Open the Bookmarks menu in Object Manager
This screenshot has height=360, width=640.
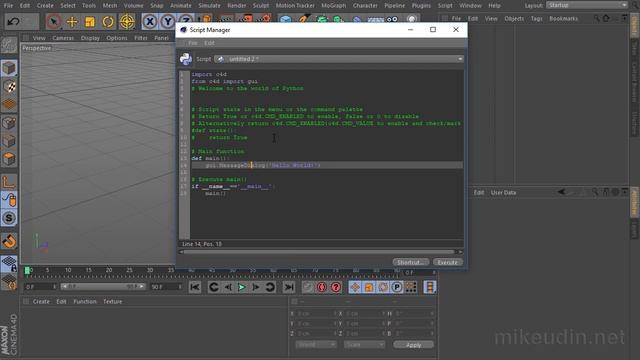tap(563, 19)
